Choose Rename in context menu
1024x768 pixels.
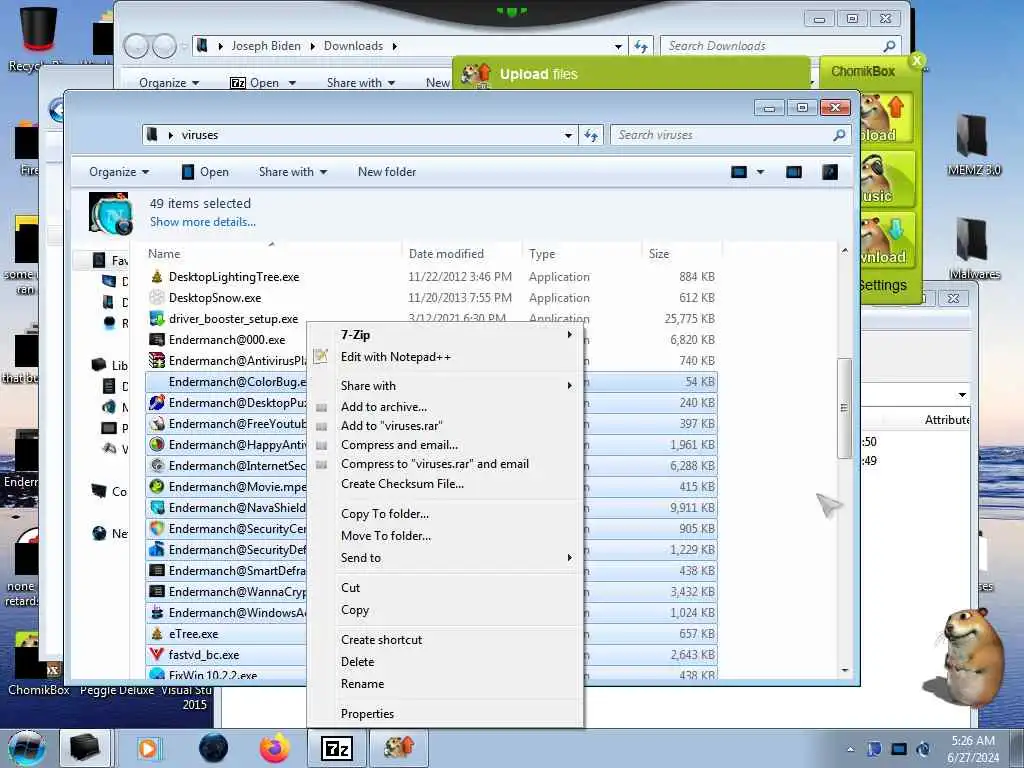coord(444,684)
